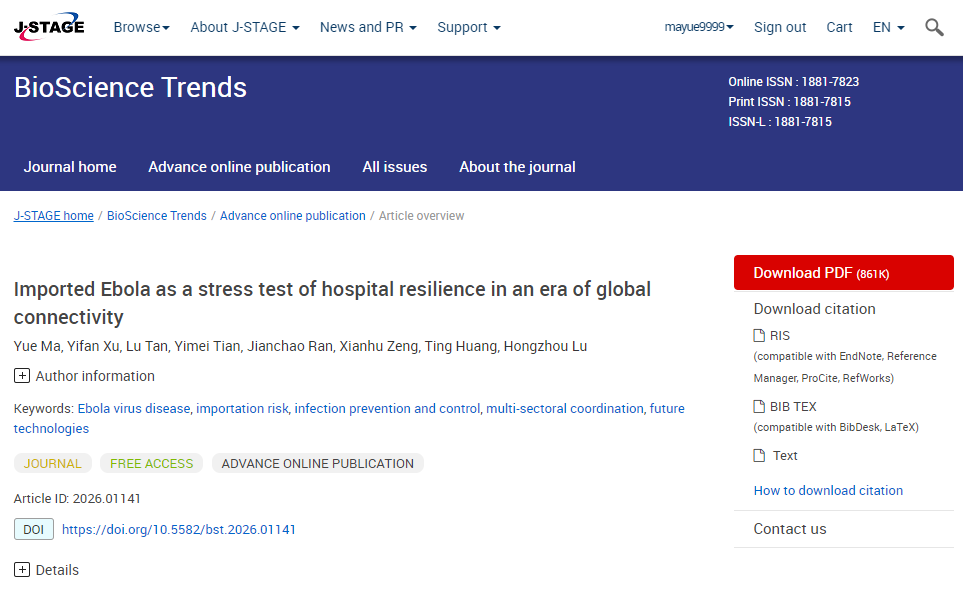Viewport: 963px width, 590px height.
Task: Click the author list line
Action: tap(300, 346)
